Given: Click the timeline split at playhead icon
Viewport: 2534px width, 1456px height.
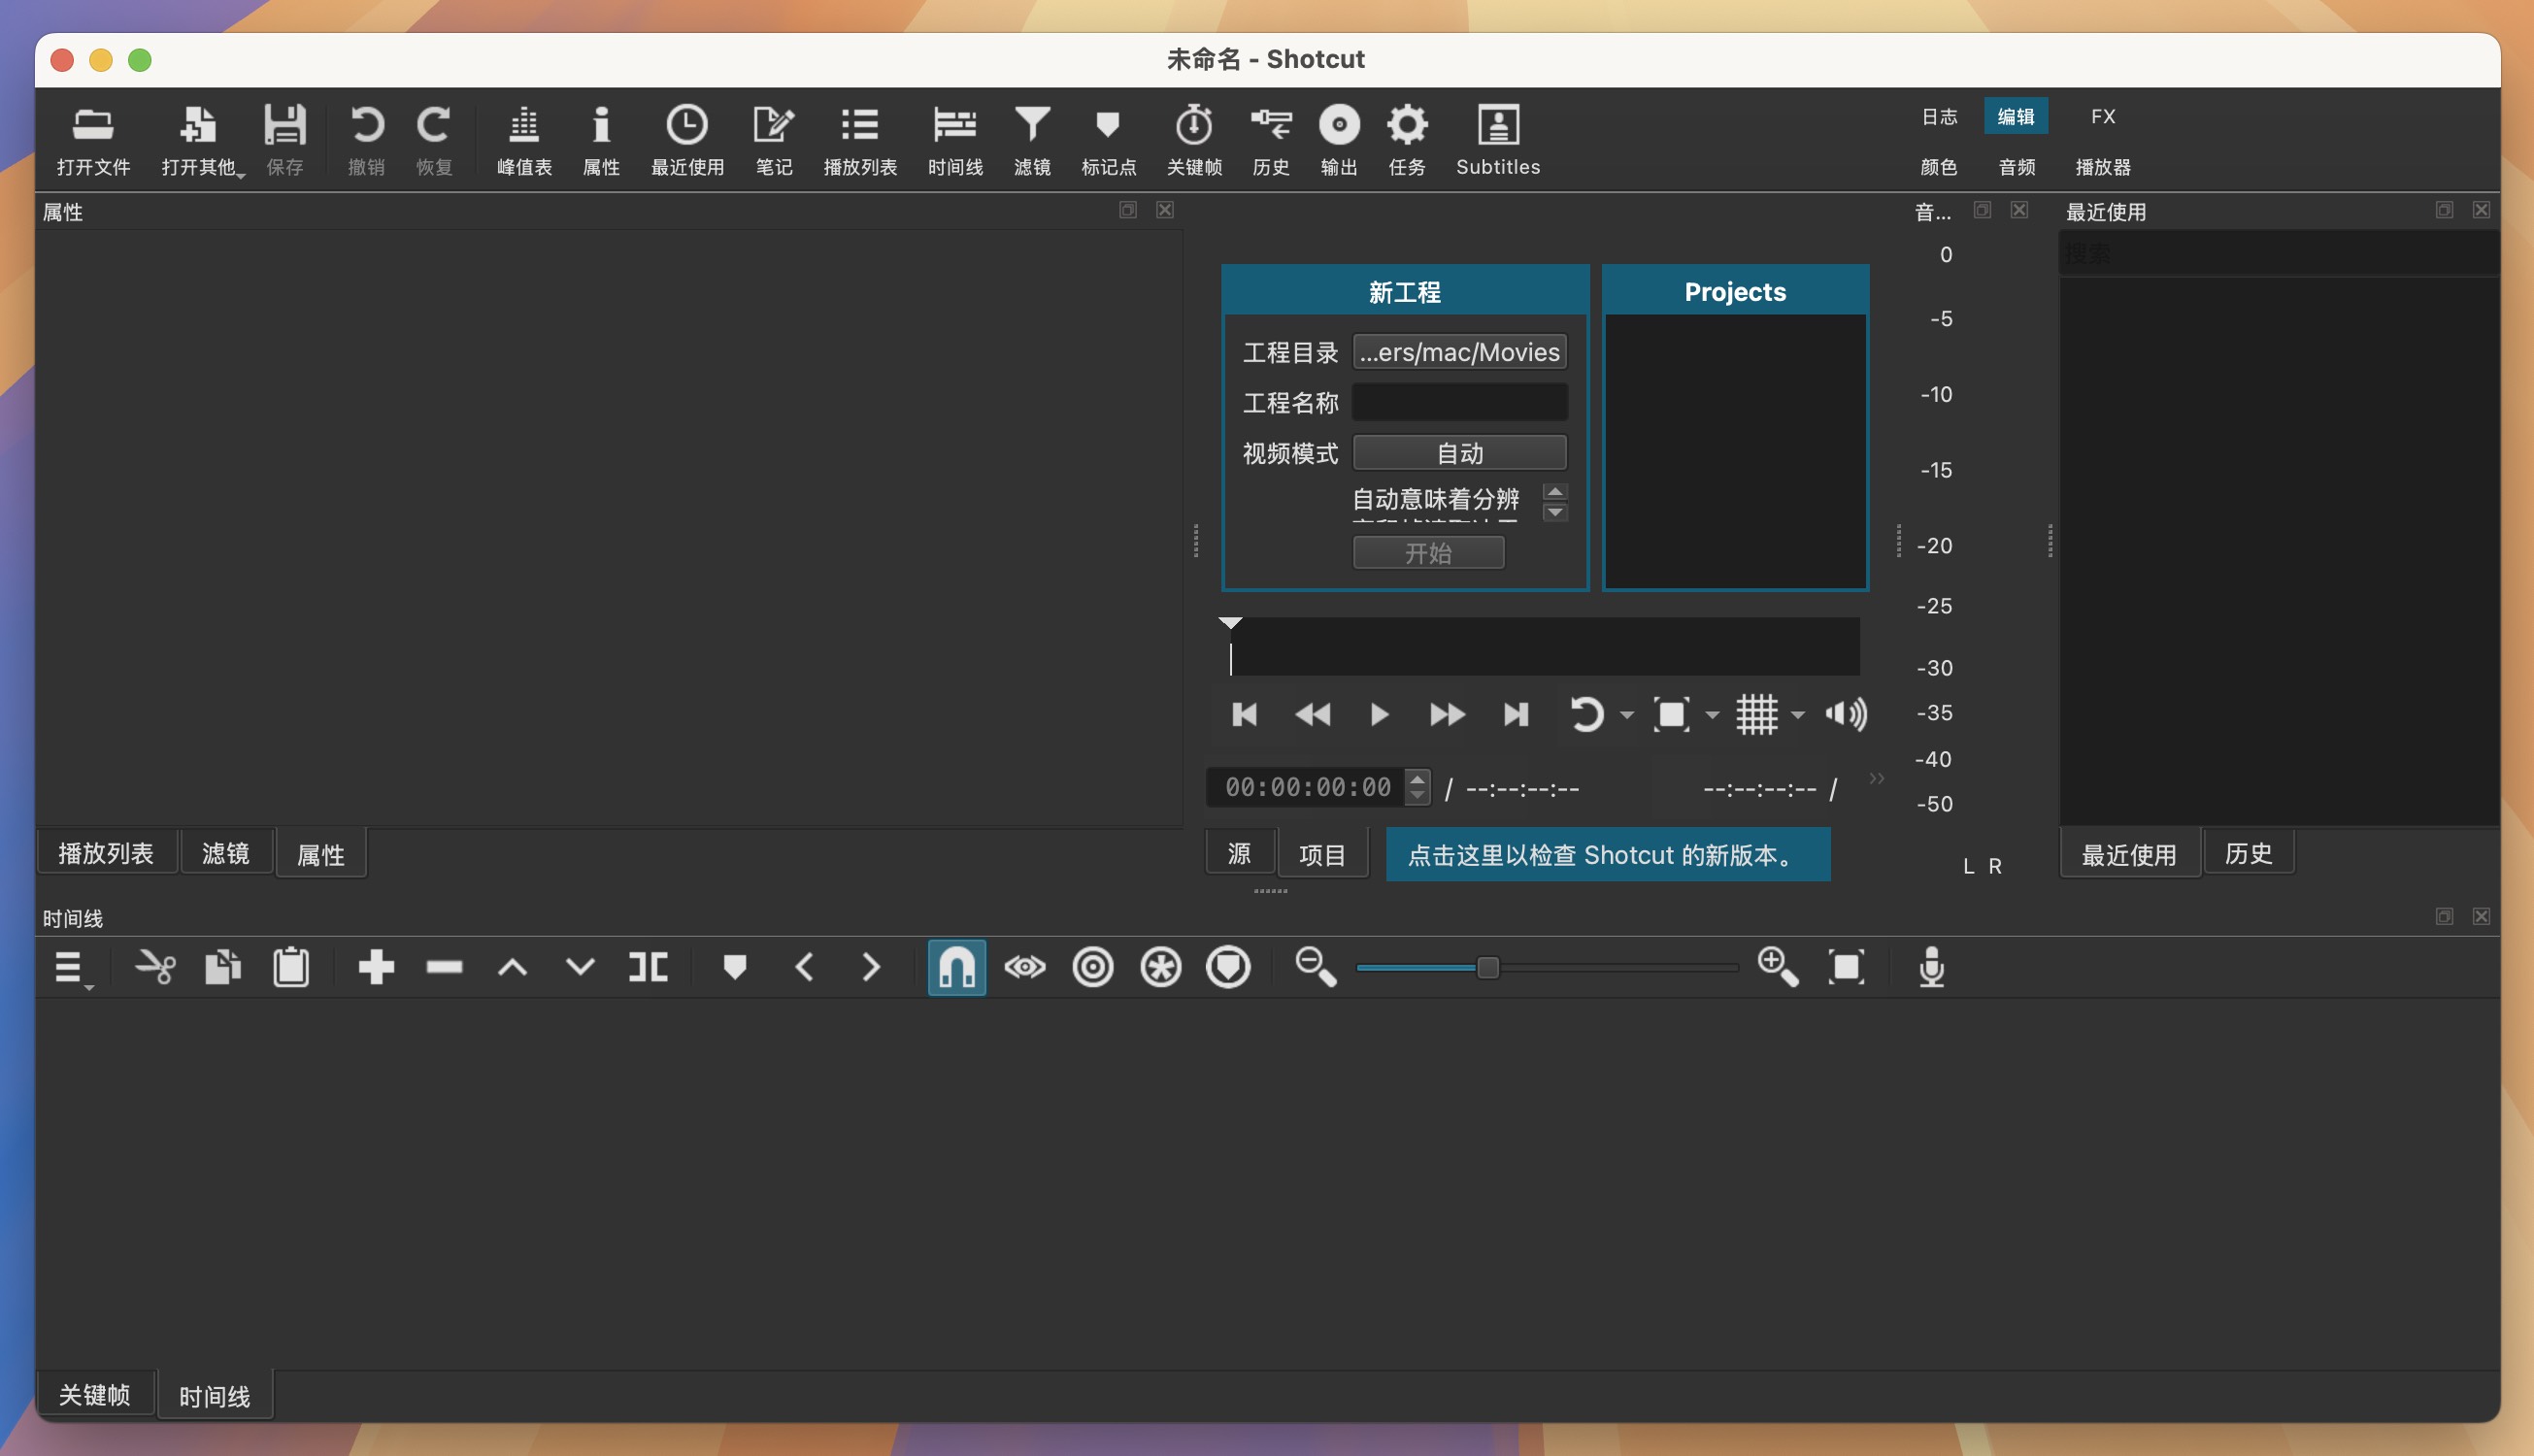Looking at the screenshot, I should tap(648, 967).
